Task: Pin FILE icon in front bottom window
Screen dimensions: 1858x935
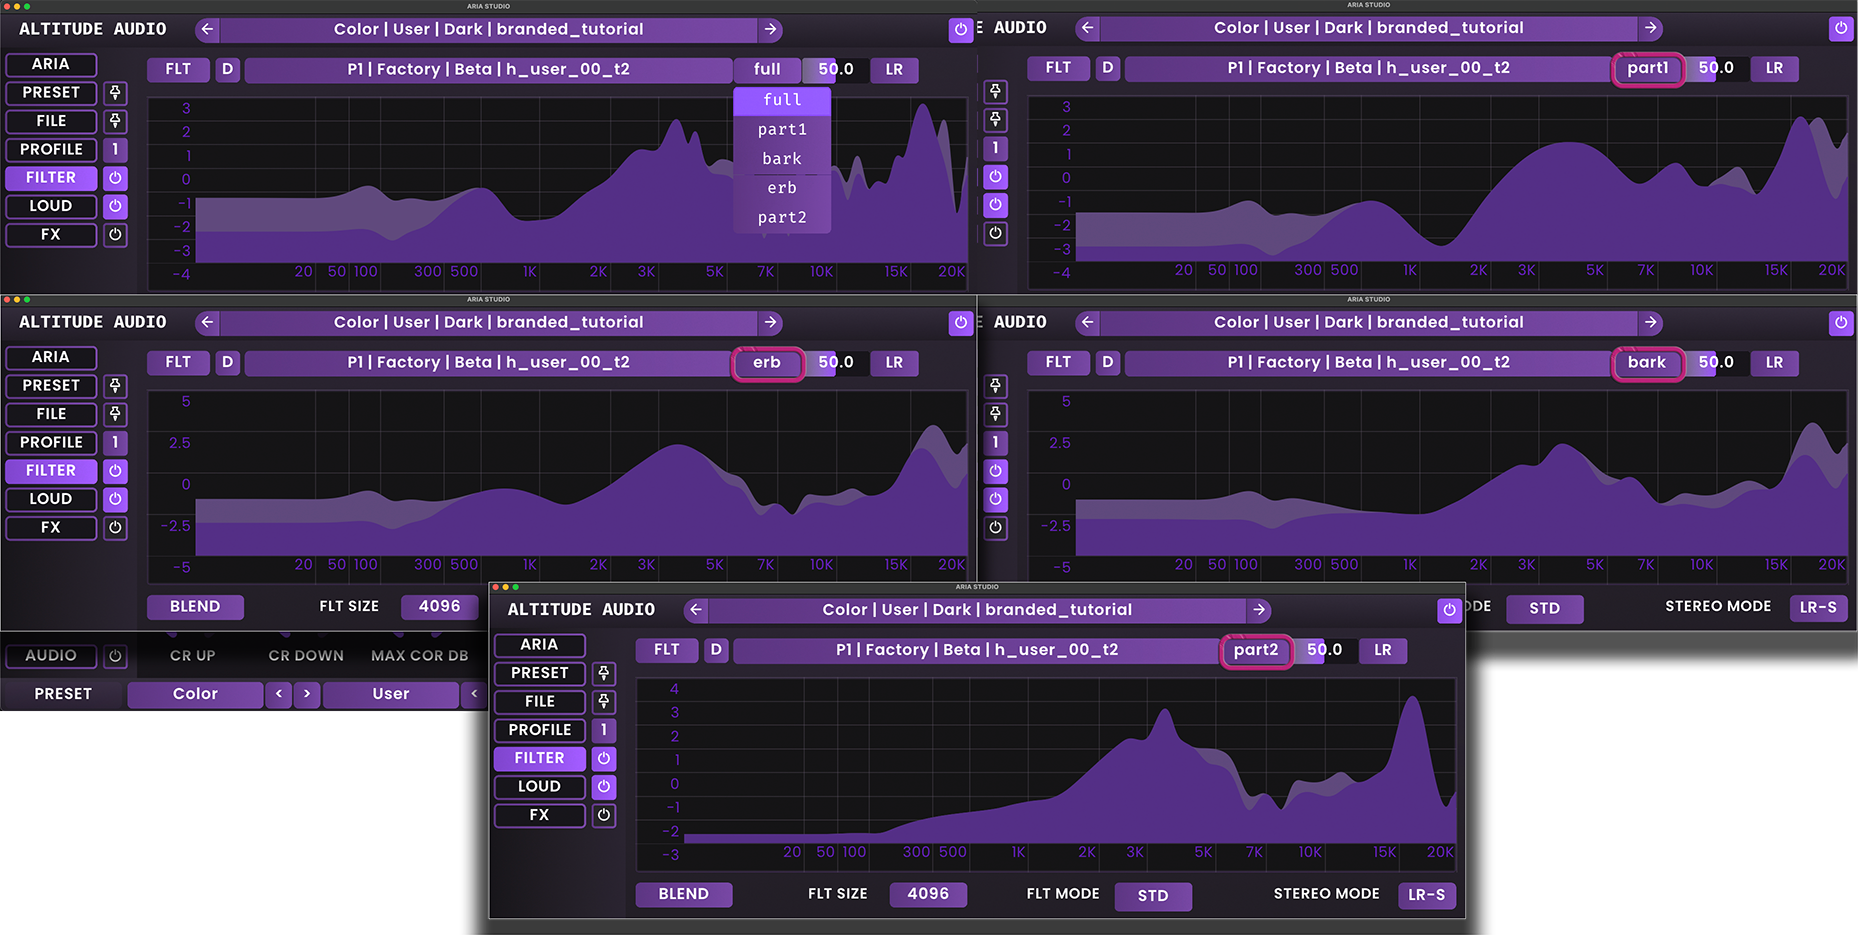Action: click(x=604, y=702)
